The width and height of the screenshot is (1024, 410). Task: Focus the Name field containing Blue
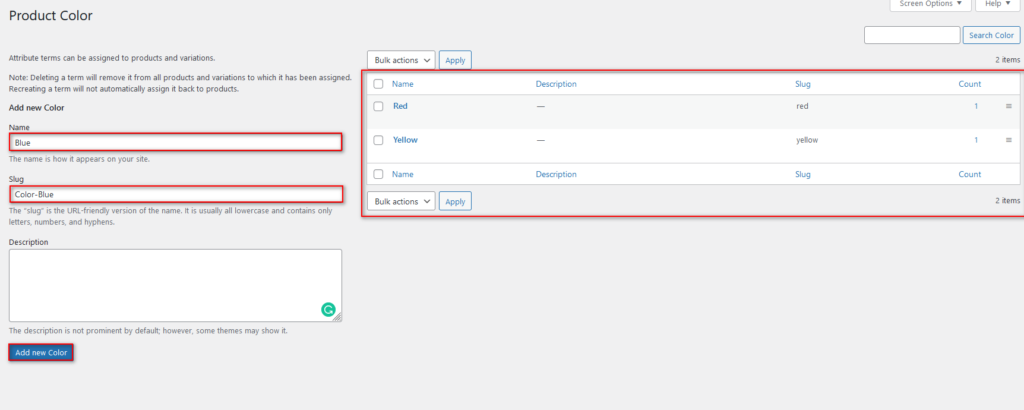point(176,142)
